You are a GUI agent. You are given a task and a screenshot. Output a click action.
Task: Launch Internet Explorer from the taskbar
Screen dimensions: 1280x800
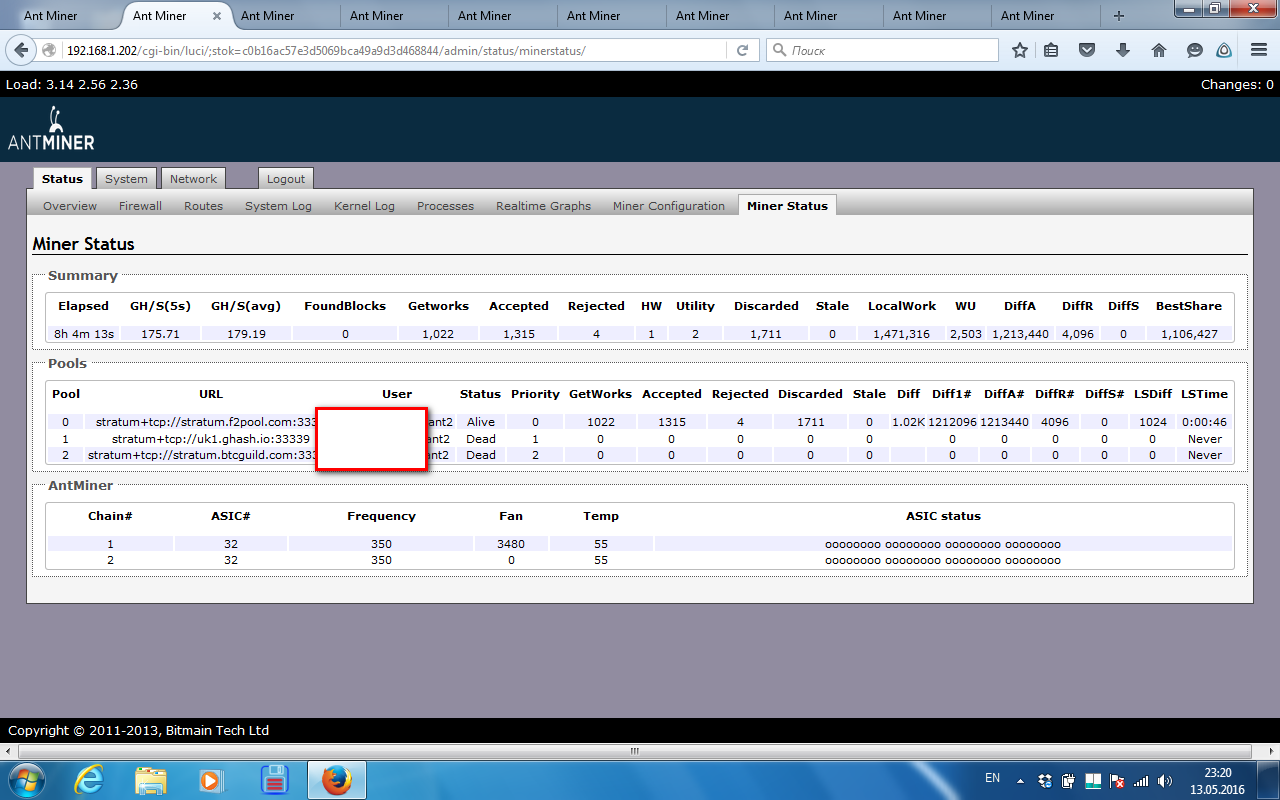pyautogui.click(x=89, y=780)
